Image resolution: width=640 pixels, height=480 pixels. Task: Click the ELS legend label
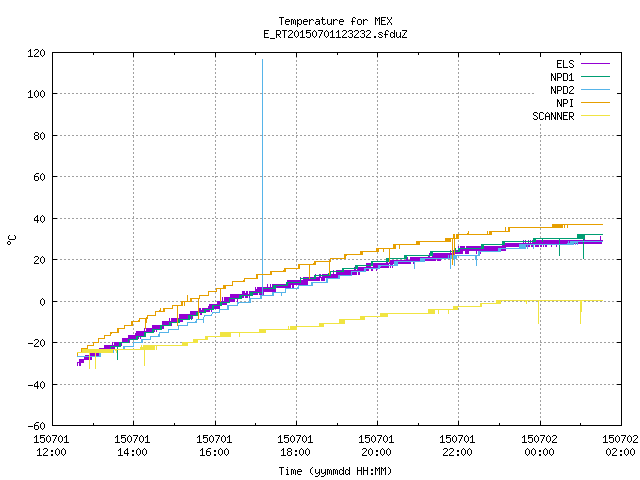pyautogui.click(x=565, y=64)
